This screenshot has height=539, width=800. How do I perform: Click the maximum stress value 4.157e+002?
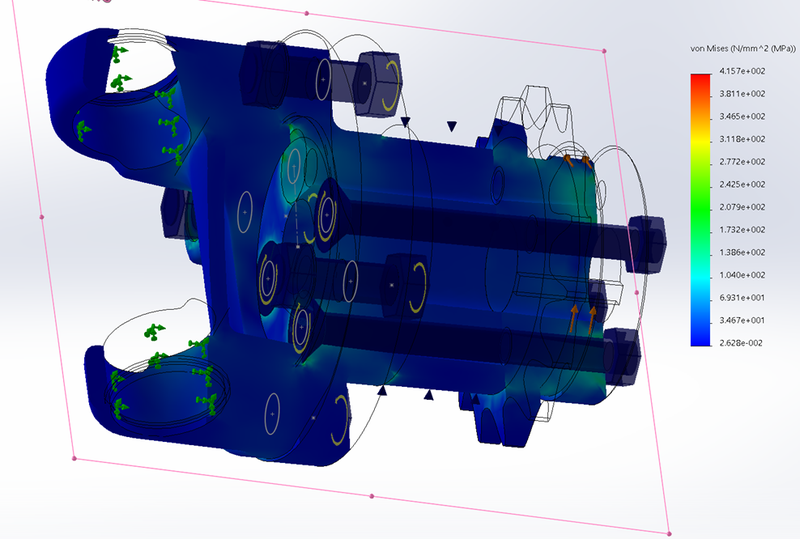tap(742, 71)
